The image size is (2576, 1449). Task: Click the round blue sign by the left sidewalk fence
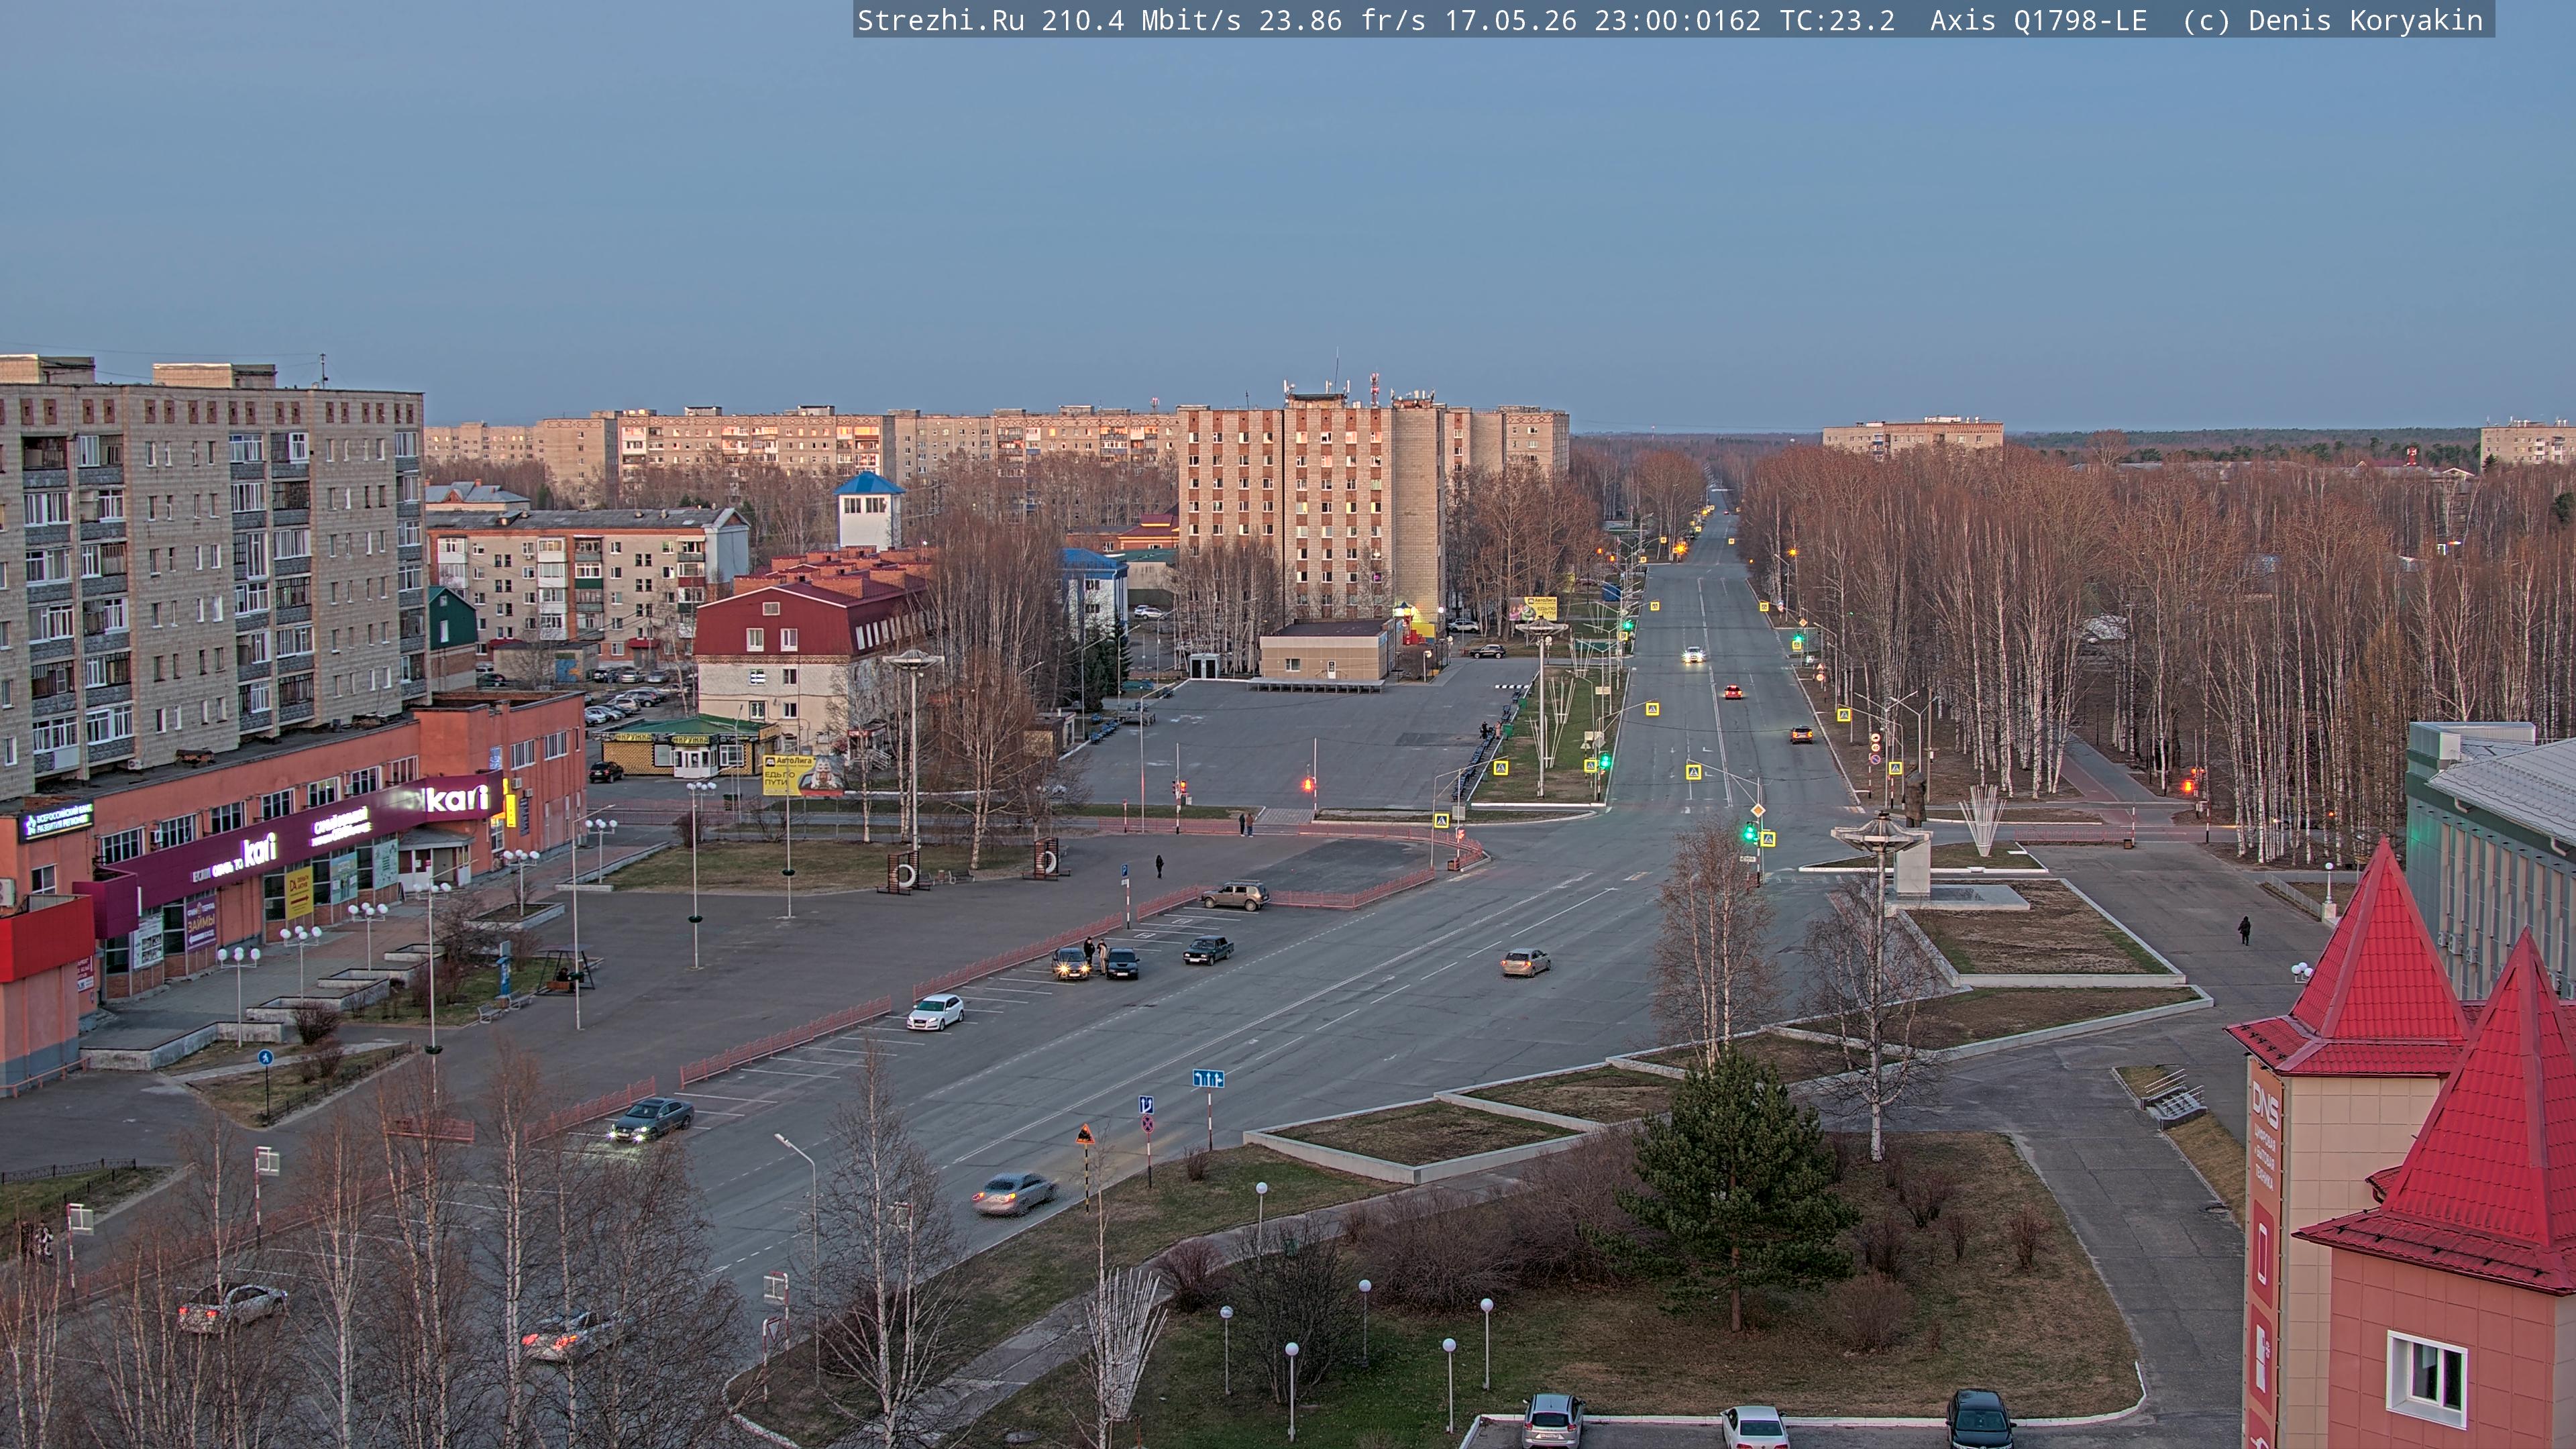click(265, 1057)
